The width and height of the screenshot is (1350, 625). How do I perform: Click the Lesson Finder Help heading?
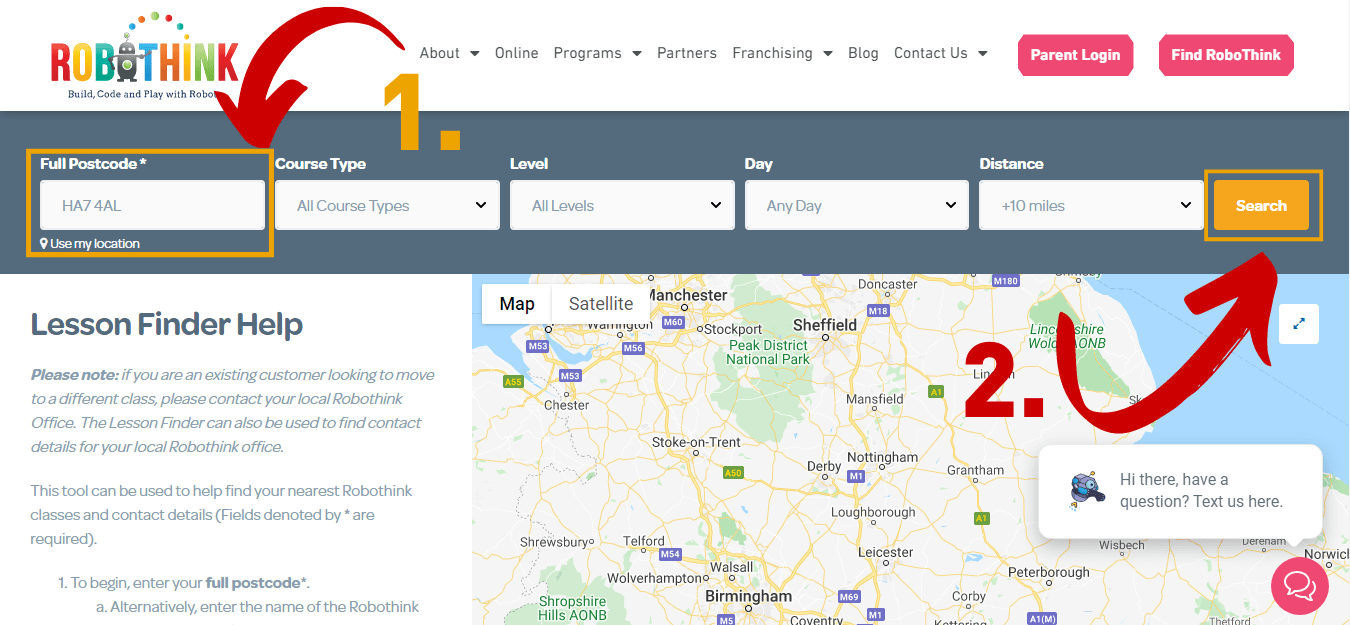pyautogui.click(x=167, y=324)
